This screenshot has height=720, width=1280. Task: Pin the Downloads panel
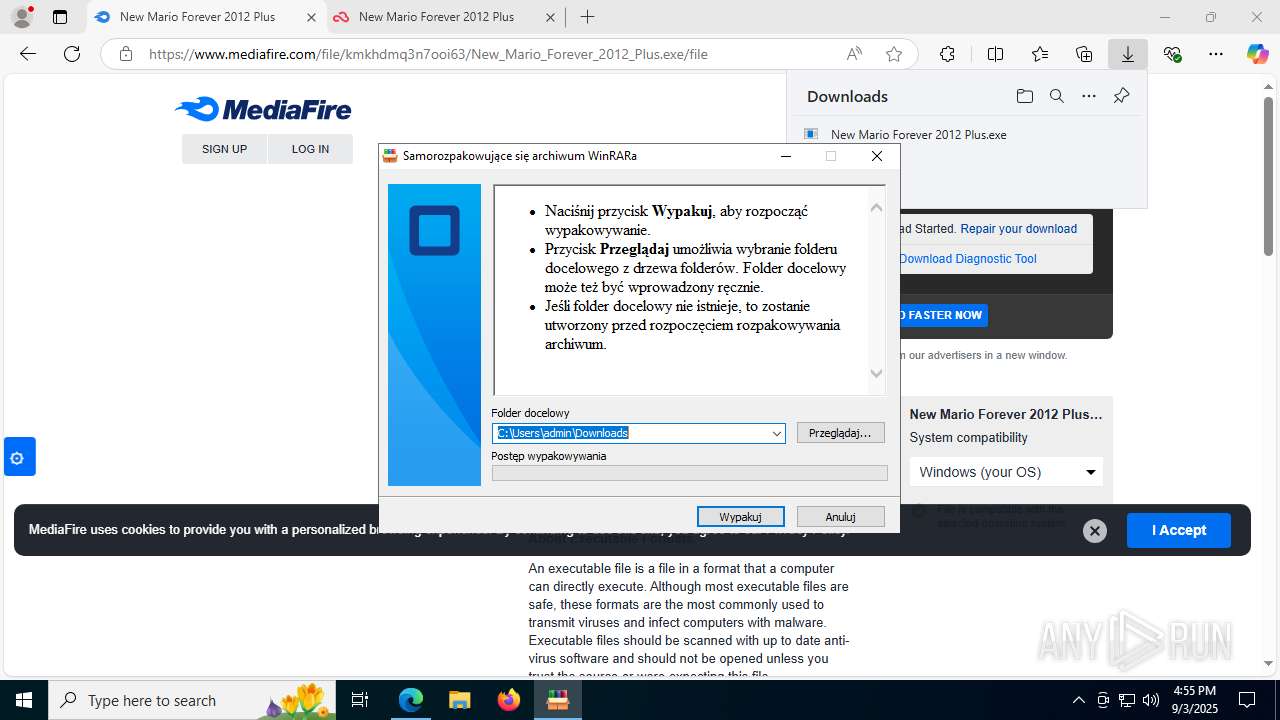(1121, 96)
